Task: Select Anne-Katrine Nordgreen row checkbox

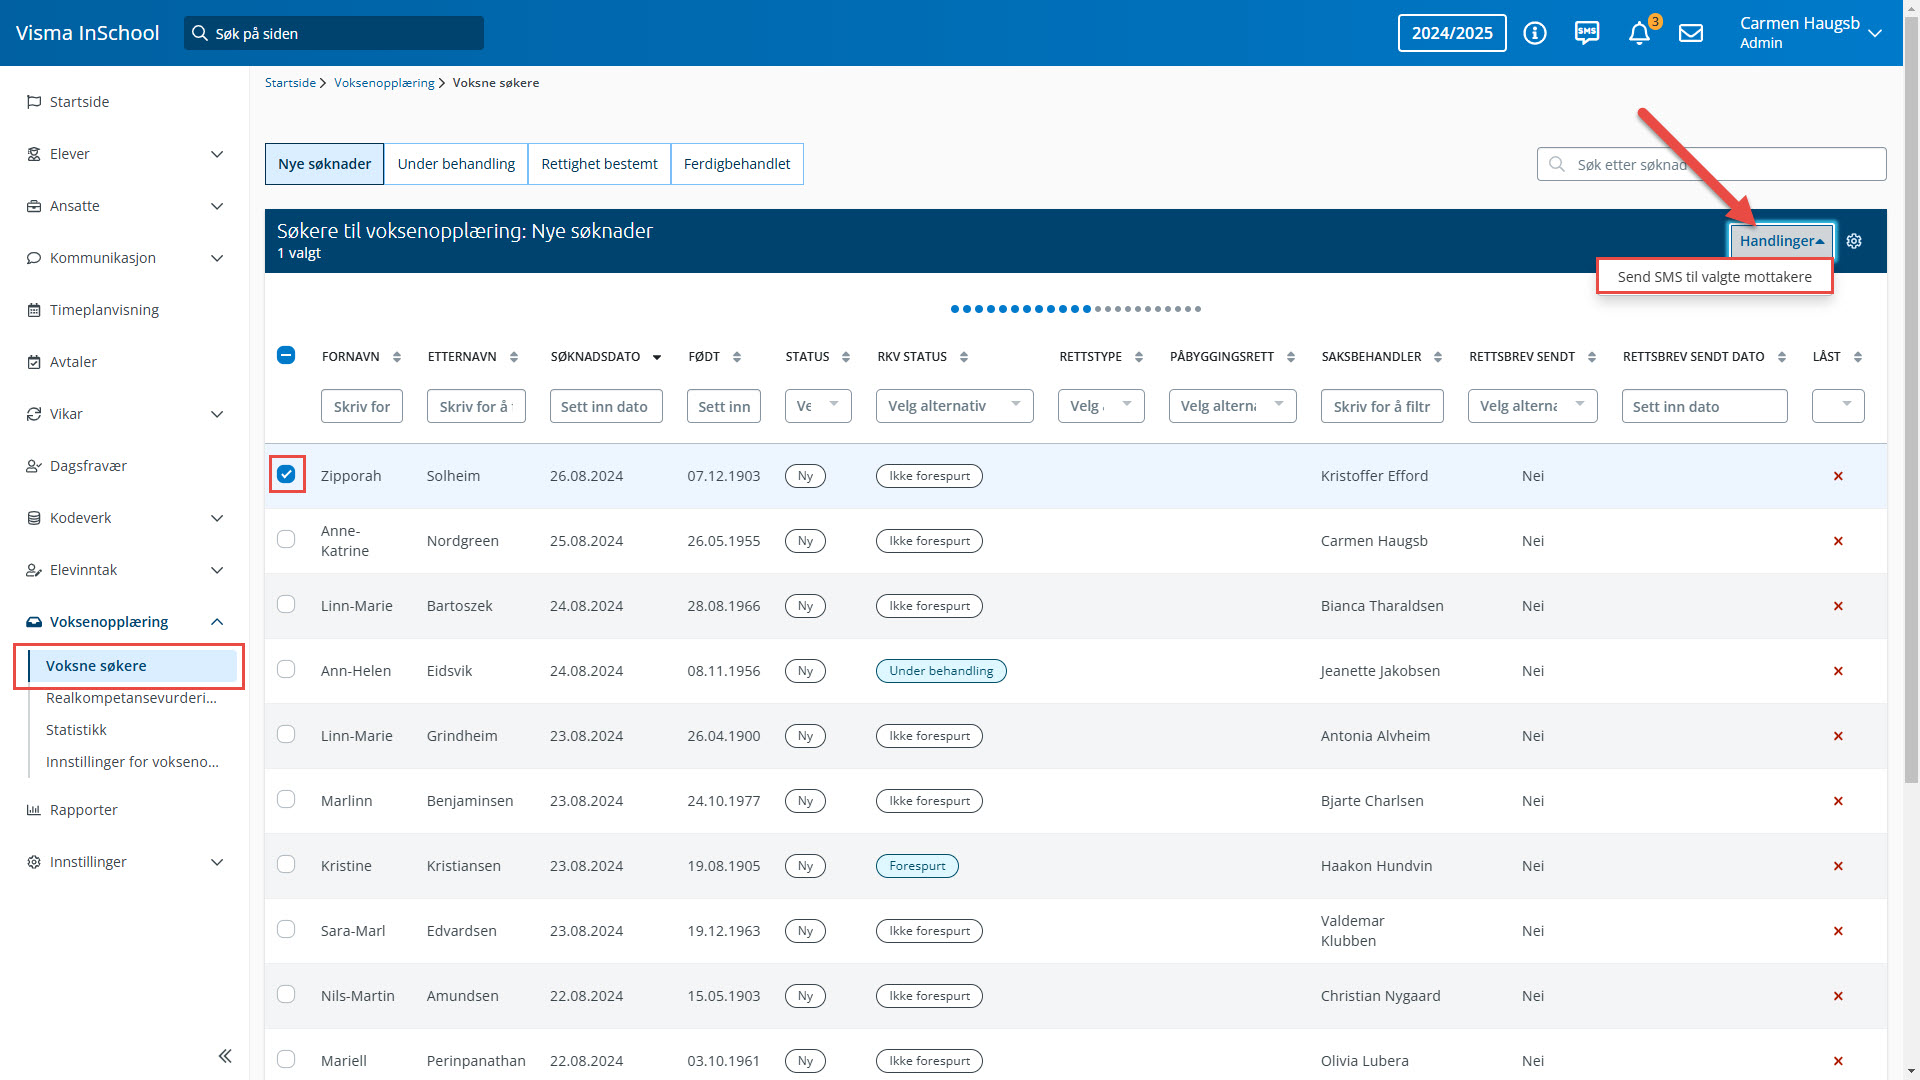Action: (286, 539)
